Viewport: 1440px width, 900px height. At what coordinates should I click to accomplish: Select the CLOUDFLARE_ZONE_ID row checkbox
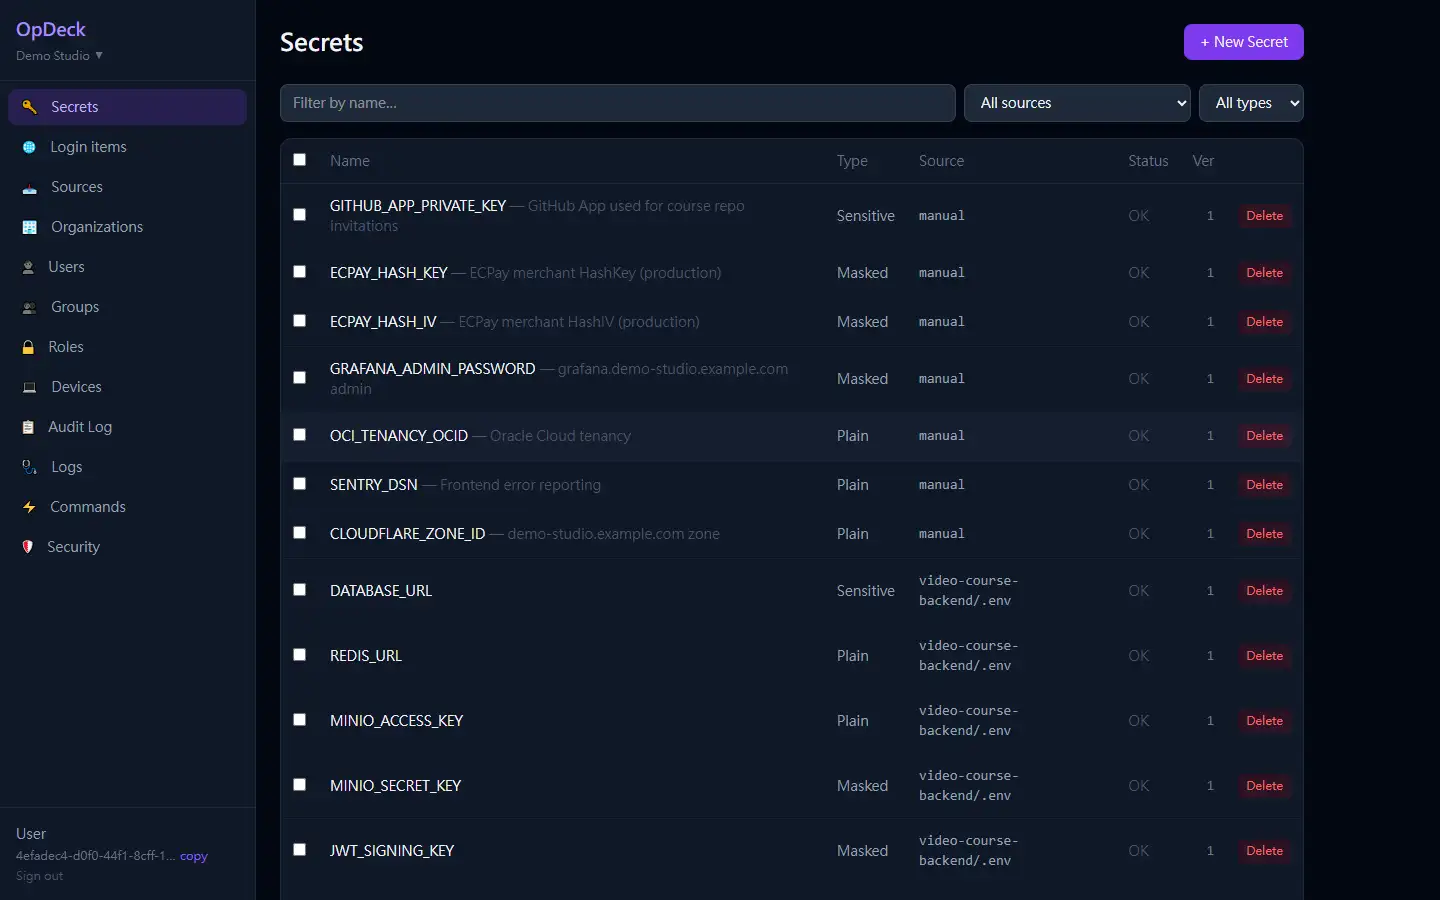pos(299,533)
